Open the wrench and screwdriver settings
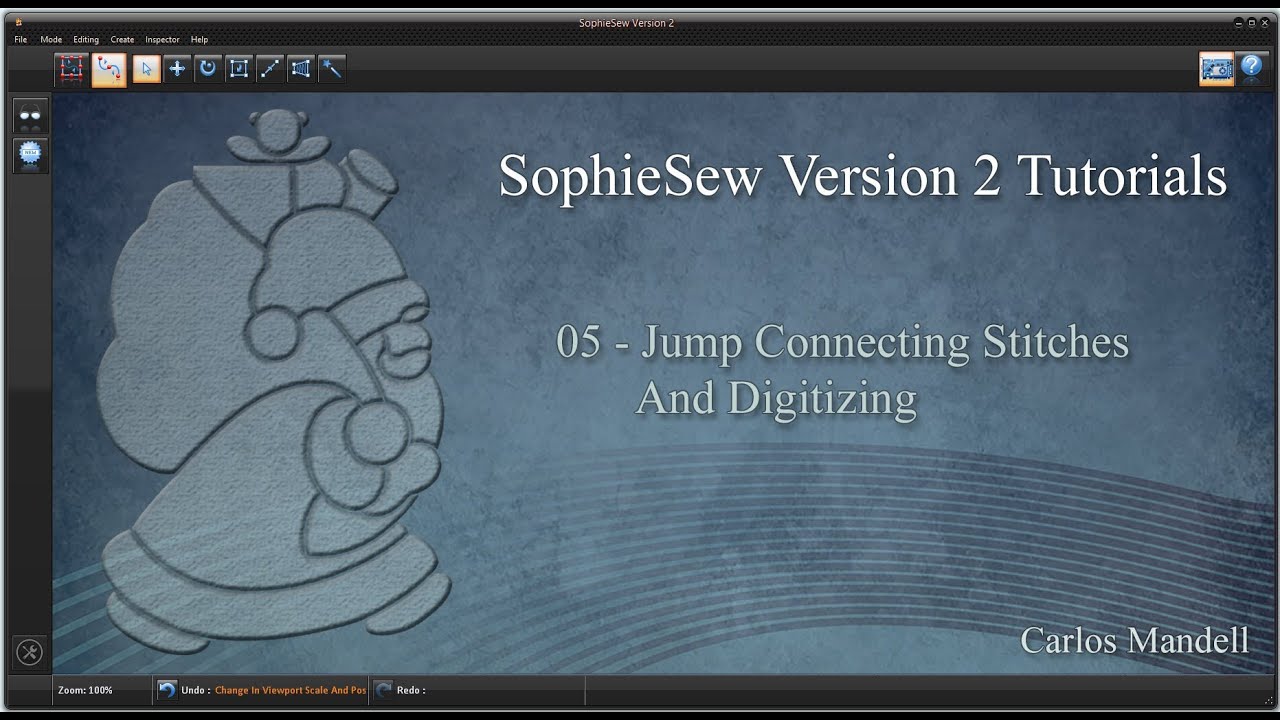This screenshot has width=1280, height=720. (x=29, y=653)
